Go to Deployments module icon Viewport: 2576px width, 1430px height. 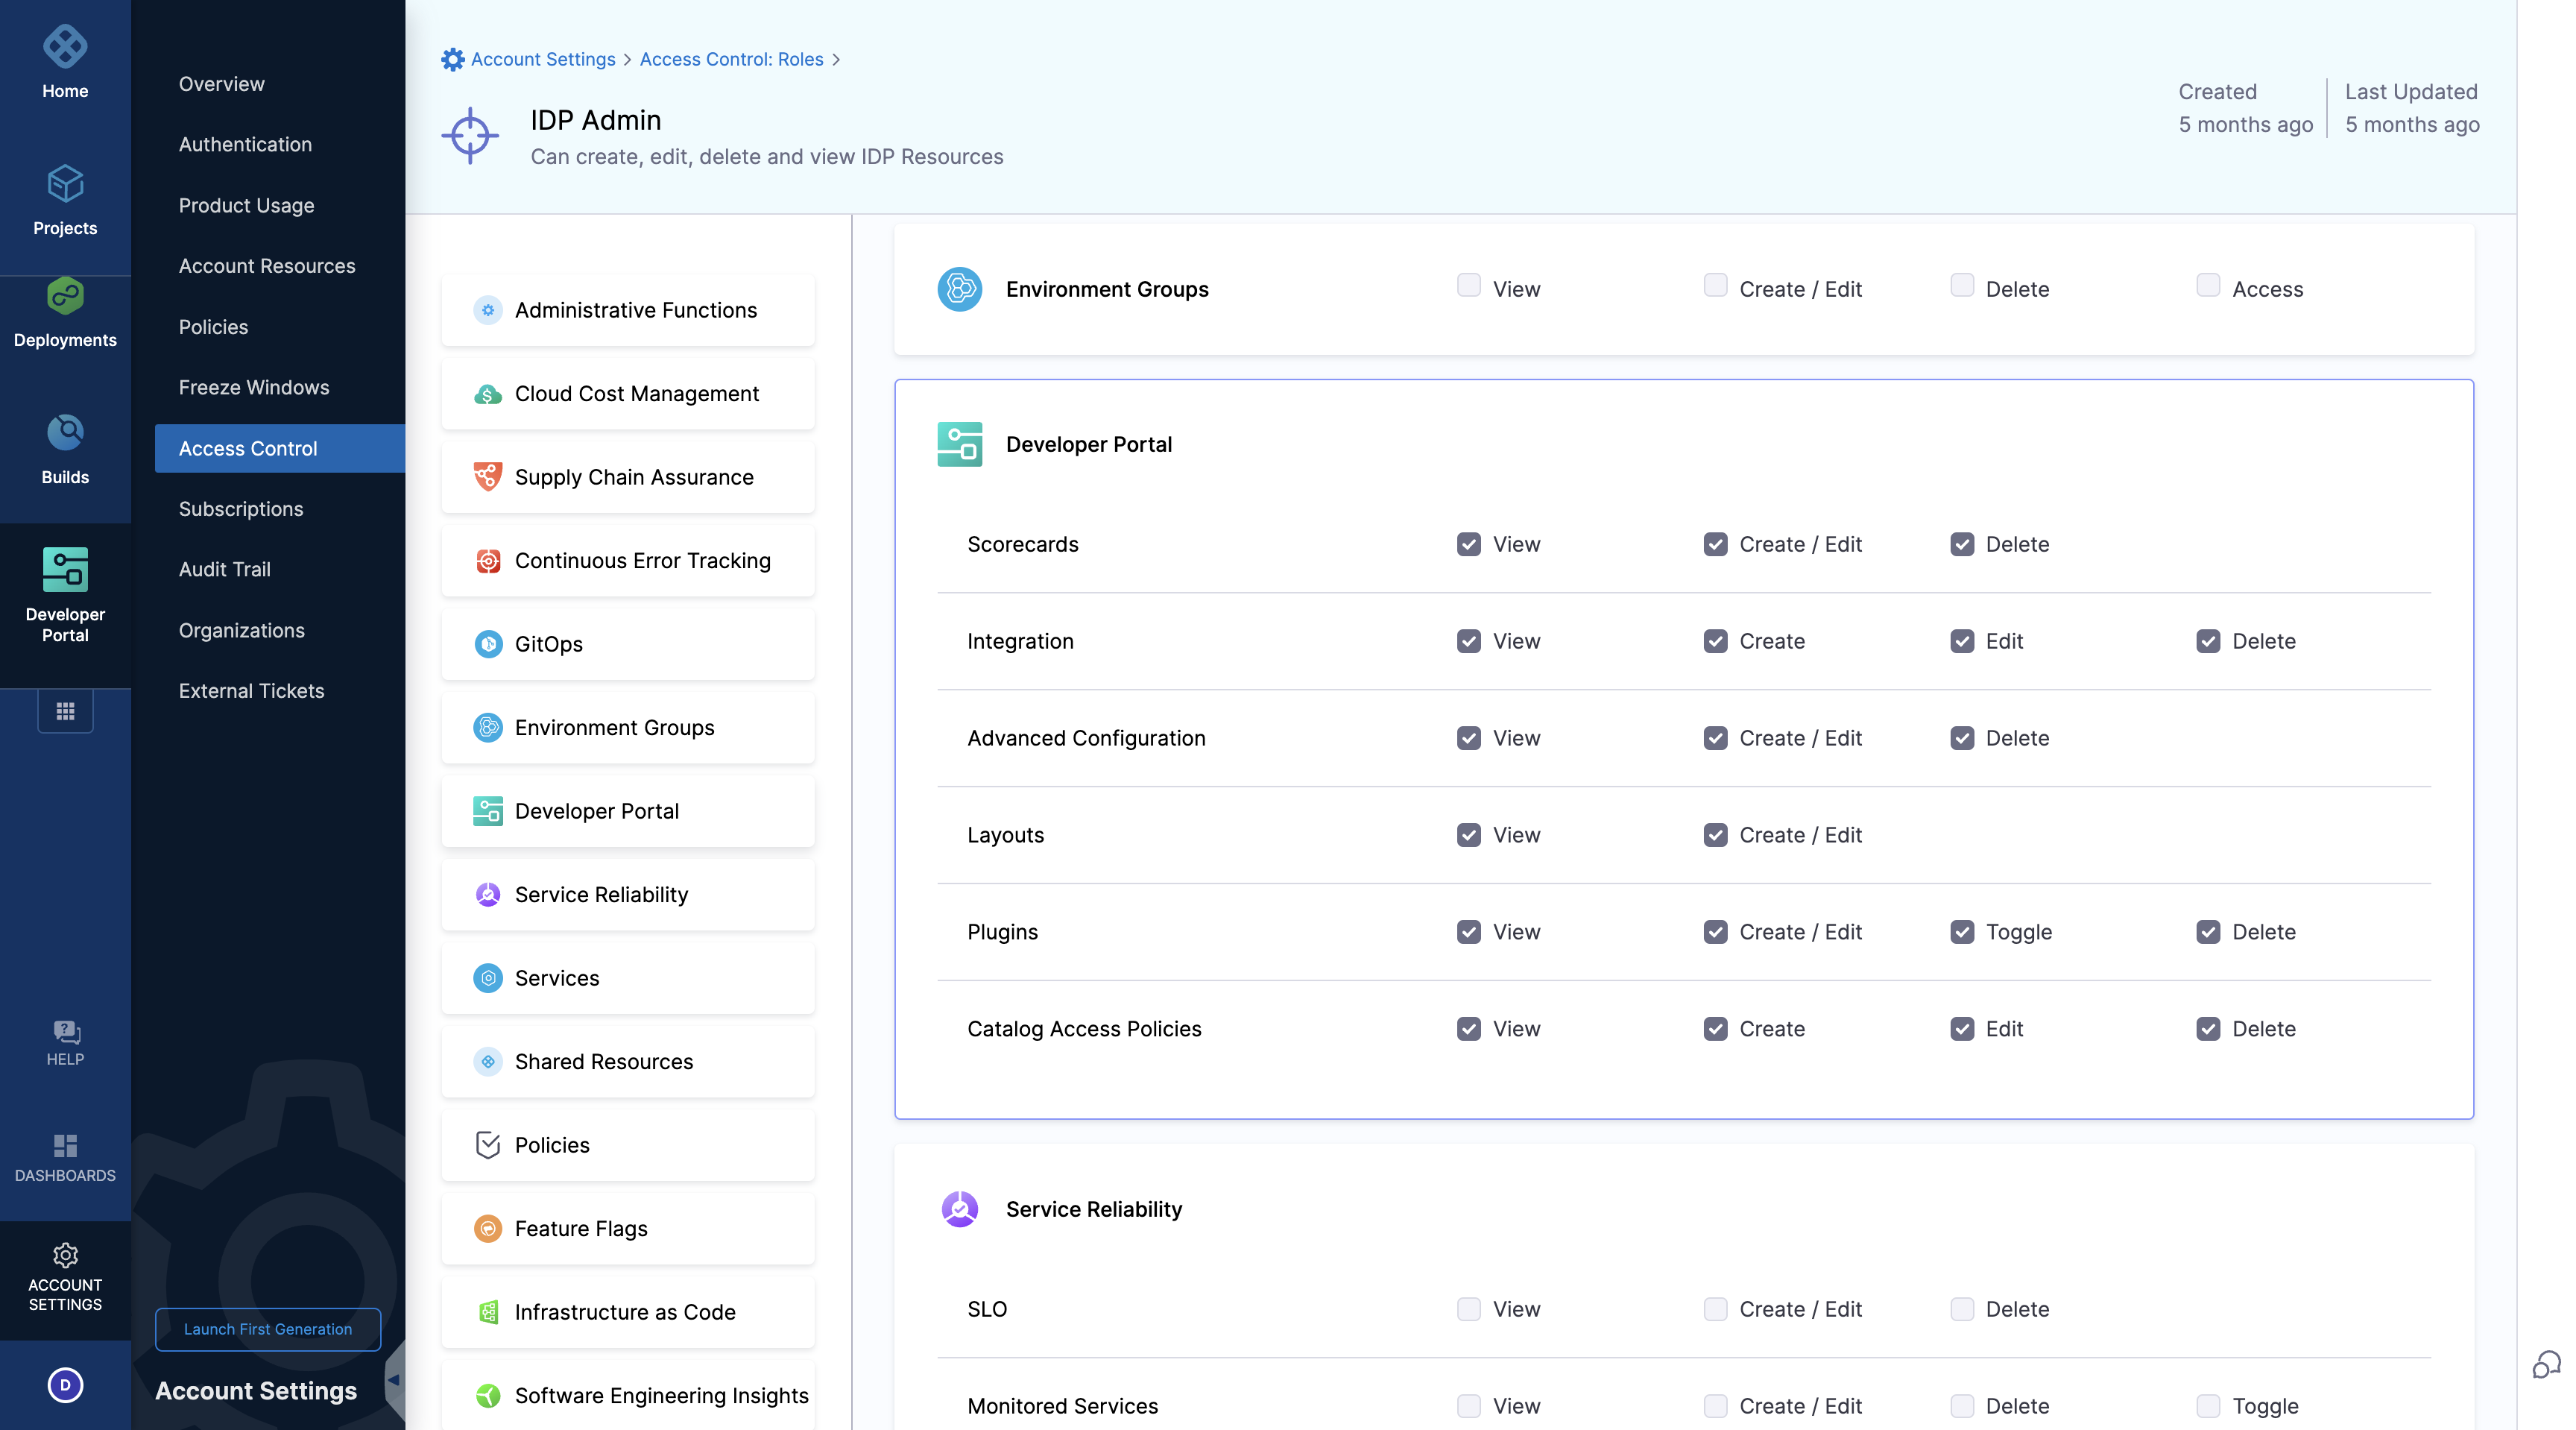pos(65,296)
